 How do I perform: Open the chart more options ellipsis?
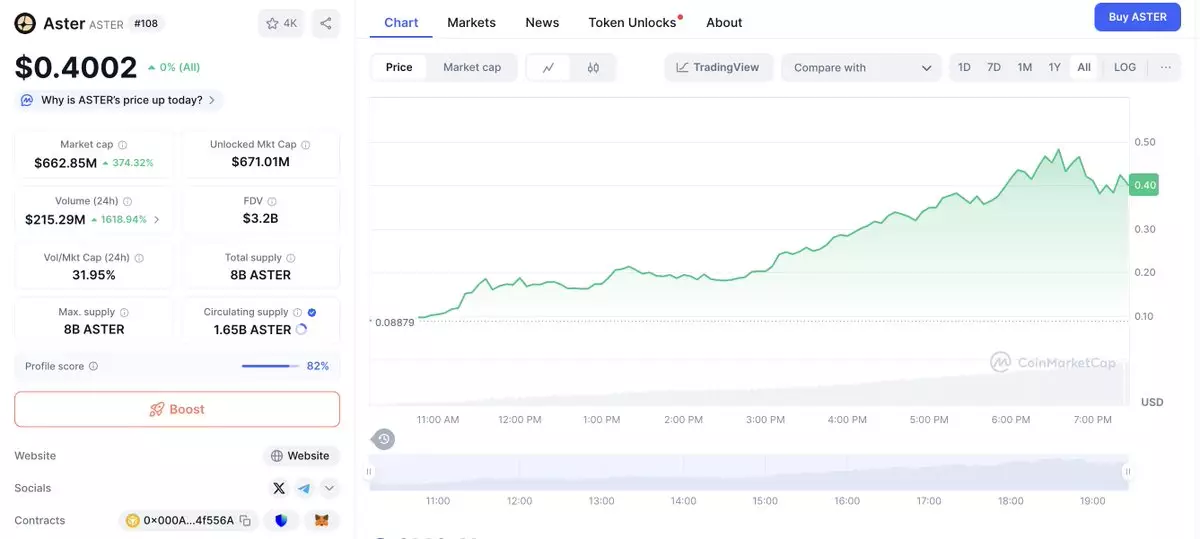pos(1166,67)
